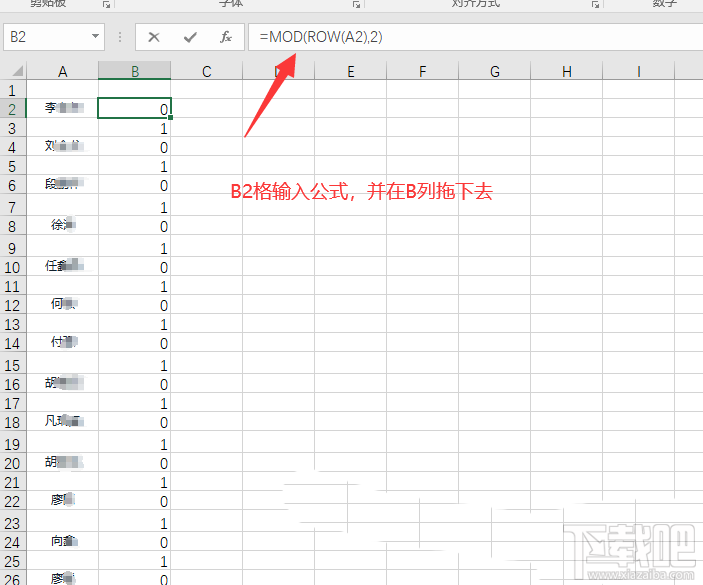
Task: Select row 5 header
Action: pyautogui.click(x=13, y=166)
